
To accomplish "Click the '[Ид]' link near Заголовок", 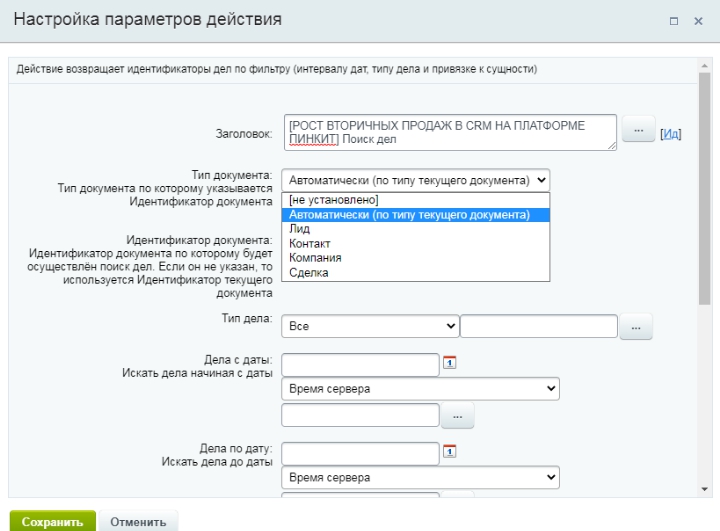I will point(671,135).
